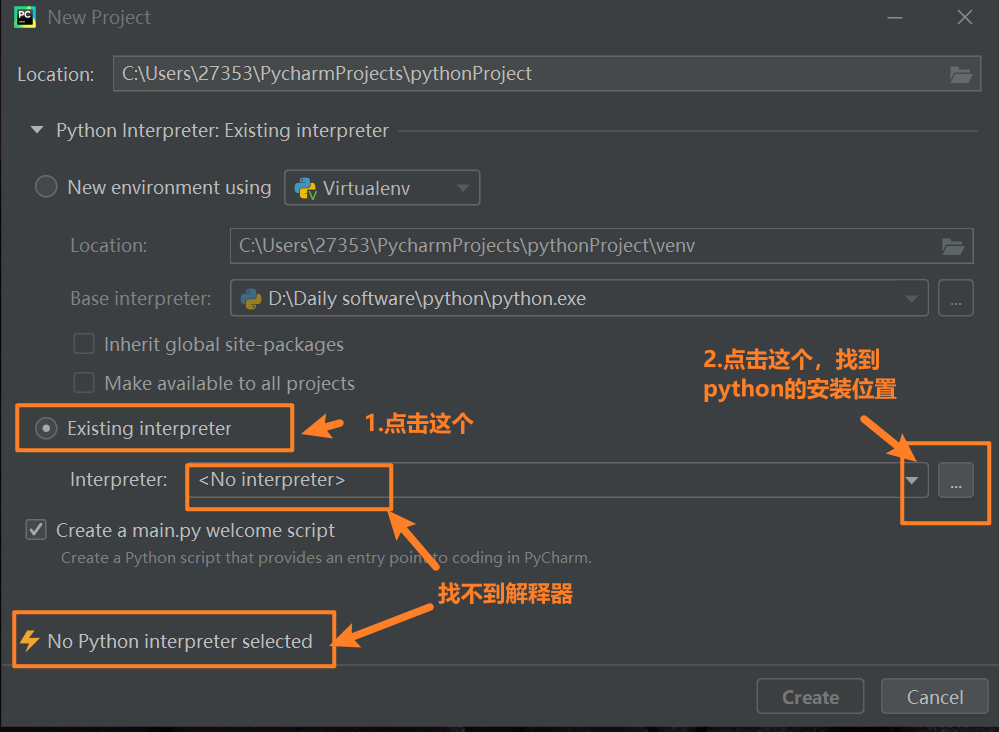Open folder browser for project Location

click(960, 75)
